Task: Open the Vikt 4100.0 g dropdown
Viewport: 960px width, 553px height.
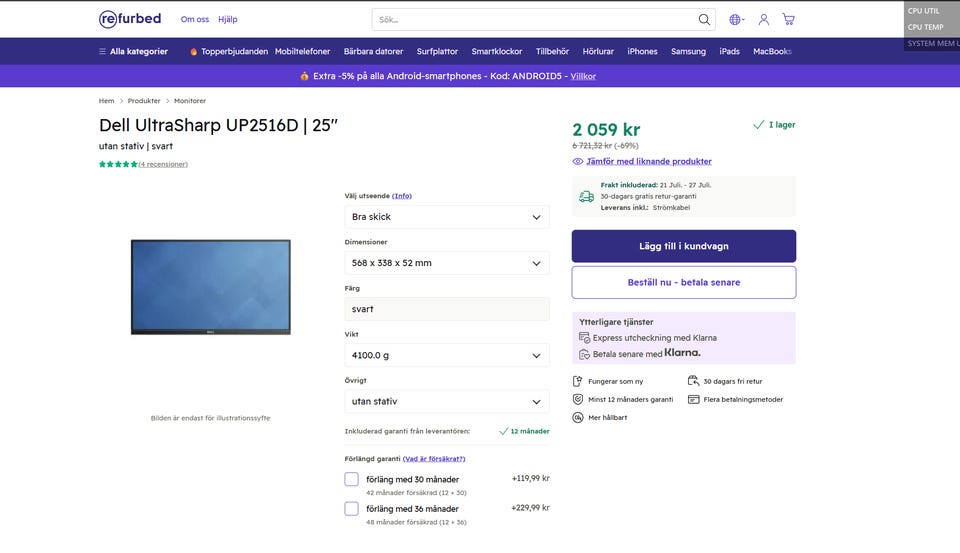Action: coord(447,355)
